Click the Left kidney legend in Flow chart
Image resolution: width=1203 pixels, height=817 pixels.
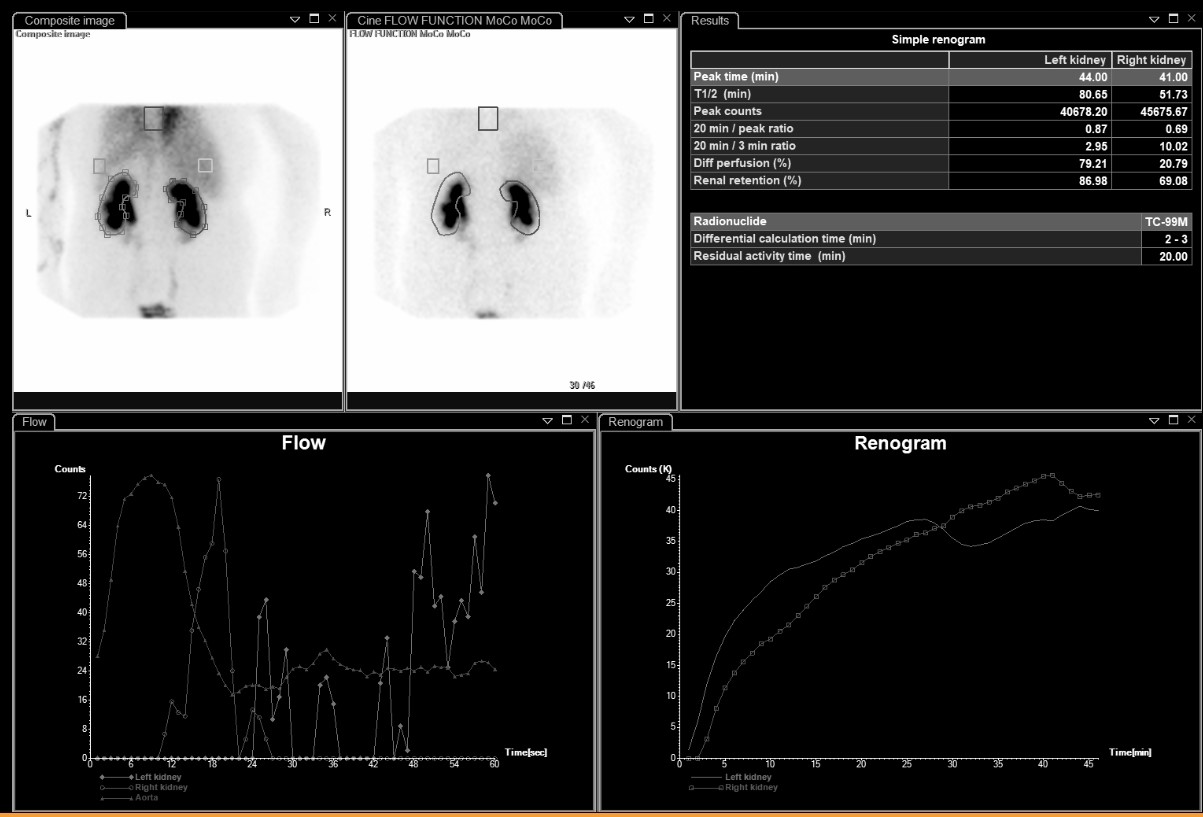point(160,776)
